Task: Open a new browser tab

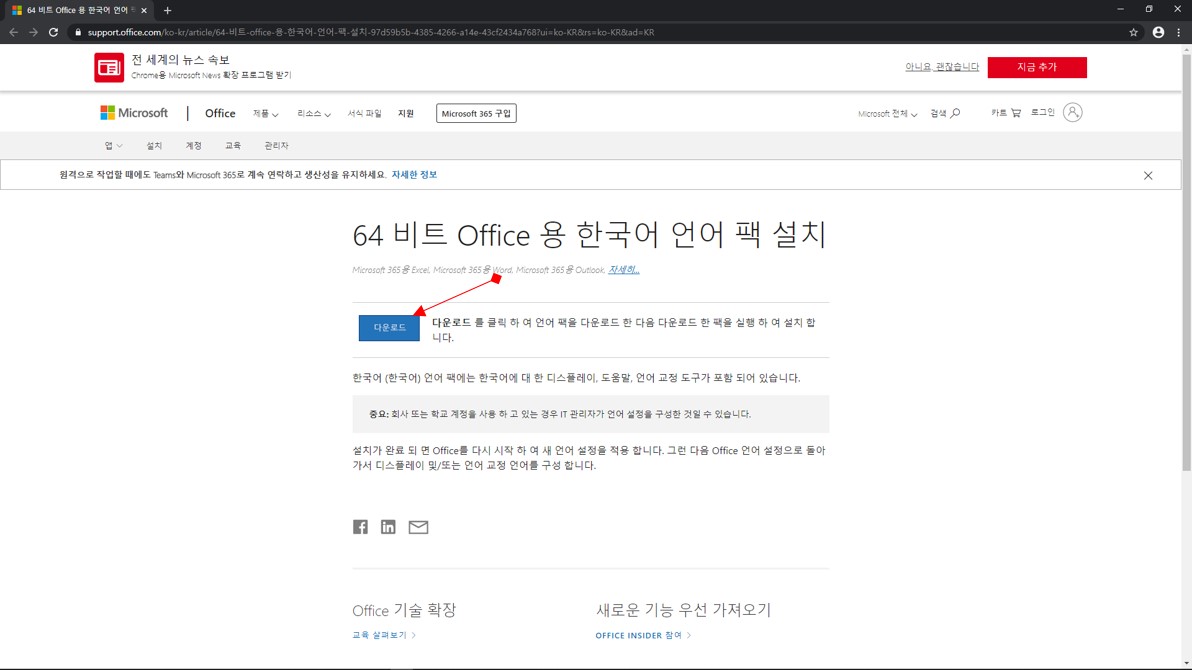Action: pyautogui.click(x=167, y=11)
